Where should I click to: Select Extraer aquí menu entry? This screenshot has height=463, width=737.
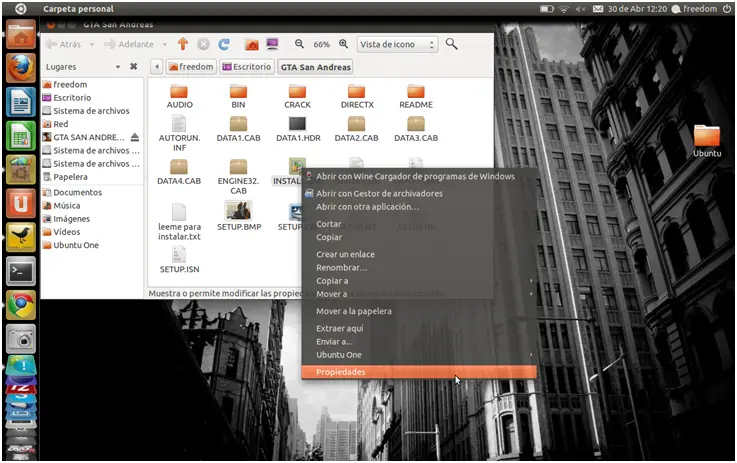coord(419,328)
